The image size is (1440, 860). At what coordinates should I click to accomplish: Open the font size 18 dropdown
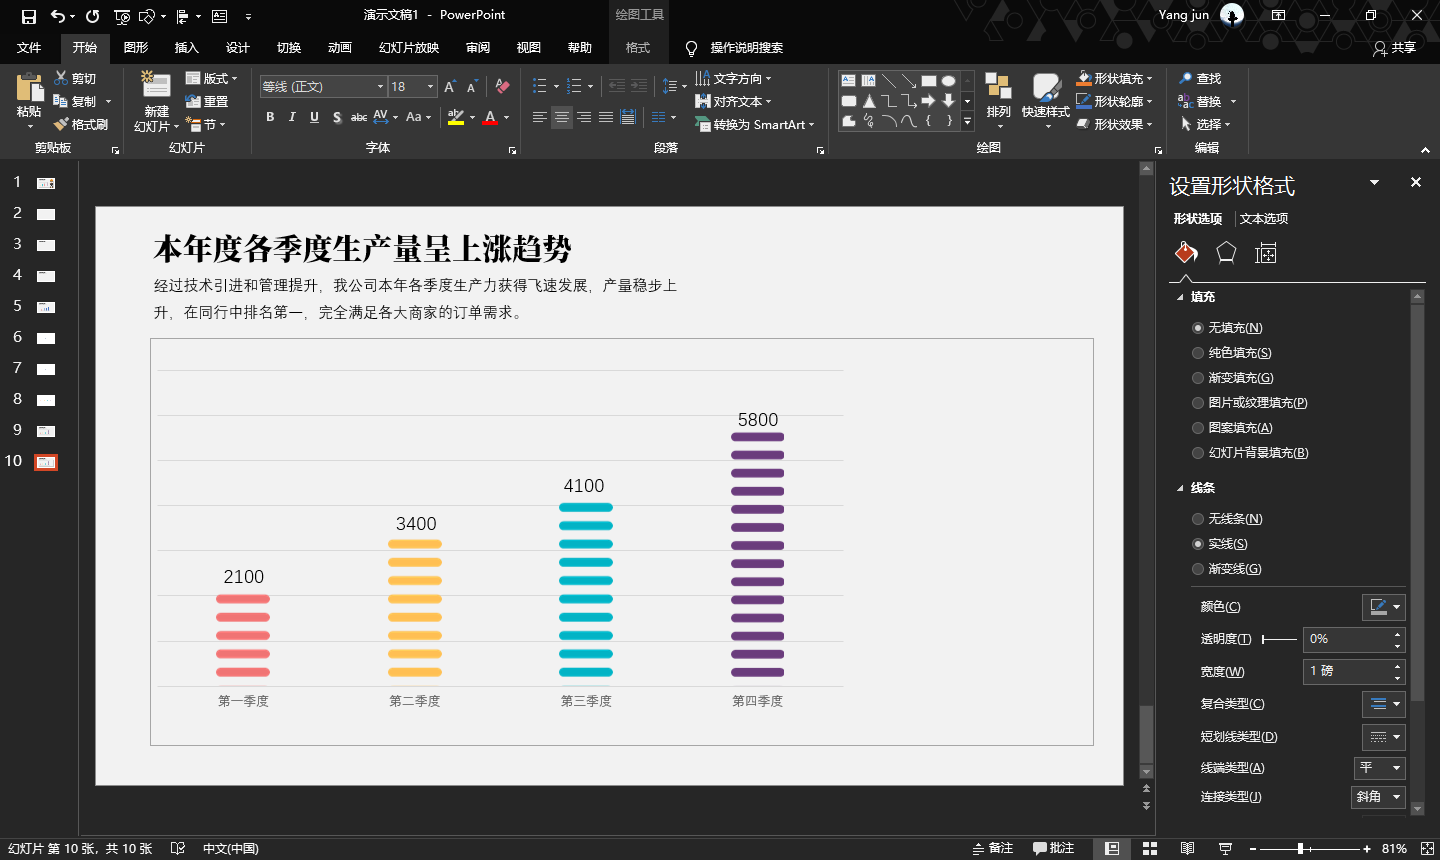pos(431,87)
